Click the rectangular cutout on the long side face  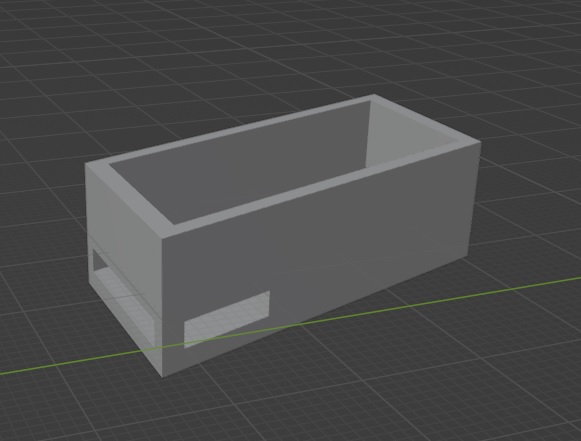(x=227, y=319)
